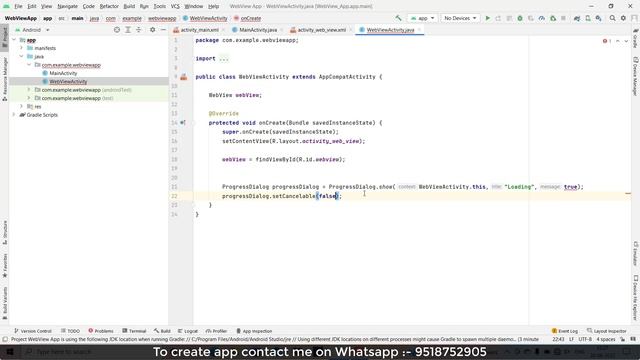Click the Debug app bug icon
Image resolution: width=640 pixels, height=360 pixels.
(520, 18)
